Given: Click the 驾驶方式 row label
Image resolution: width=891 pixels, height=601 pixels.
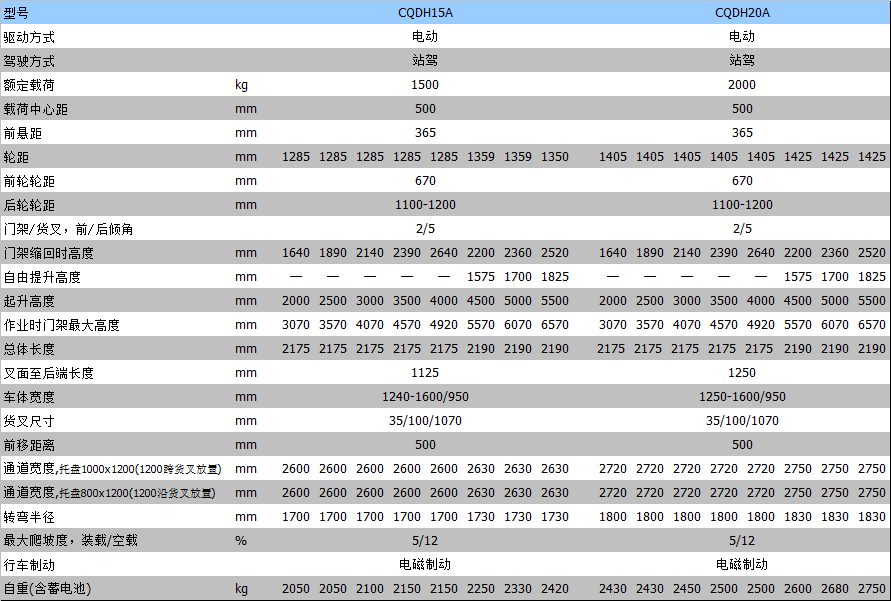Looking at the screenshot, I should (29, 61).
